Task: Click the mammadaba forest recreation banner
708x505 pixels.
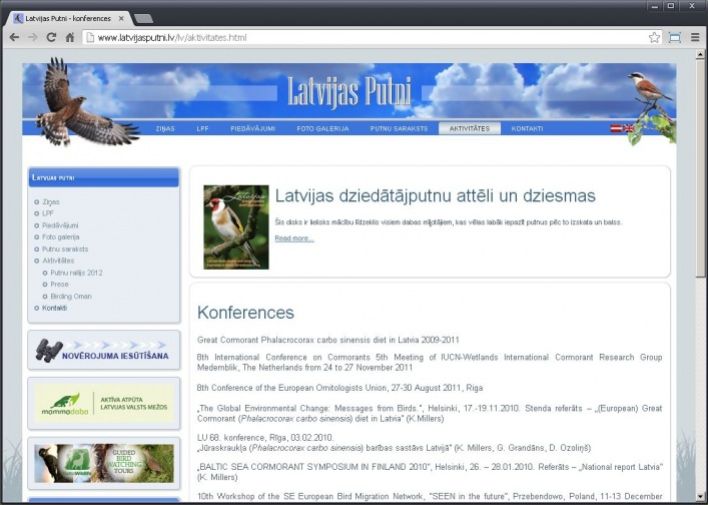Action: (x=104, y=403)
